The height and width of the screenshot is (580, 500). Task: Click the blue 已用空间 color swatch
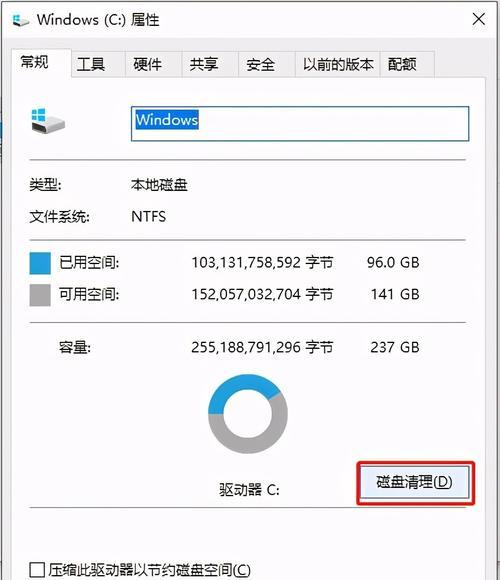(x=40, y=263)
